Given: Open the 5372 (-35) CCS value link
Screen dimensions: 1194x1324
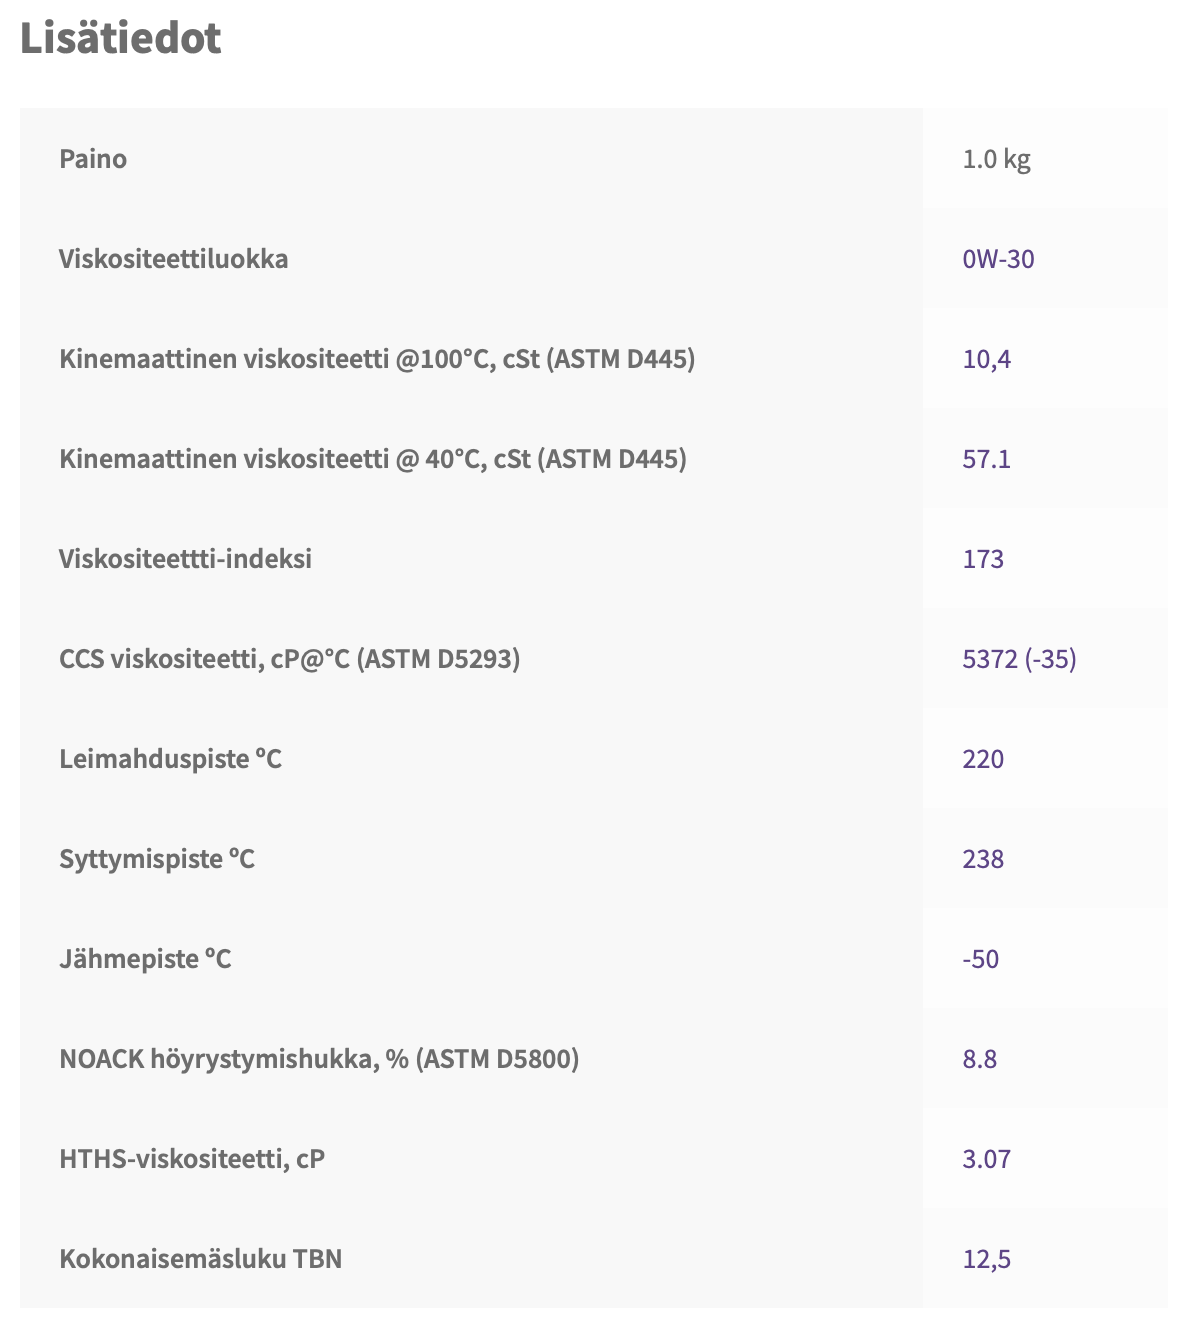Looking at the screenshot, I should (1019, 659).
